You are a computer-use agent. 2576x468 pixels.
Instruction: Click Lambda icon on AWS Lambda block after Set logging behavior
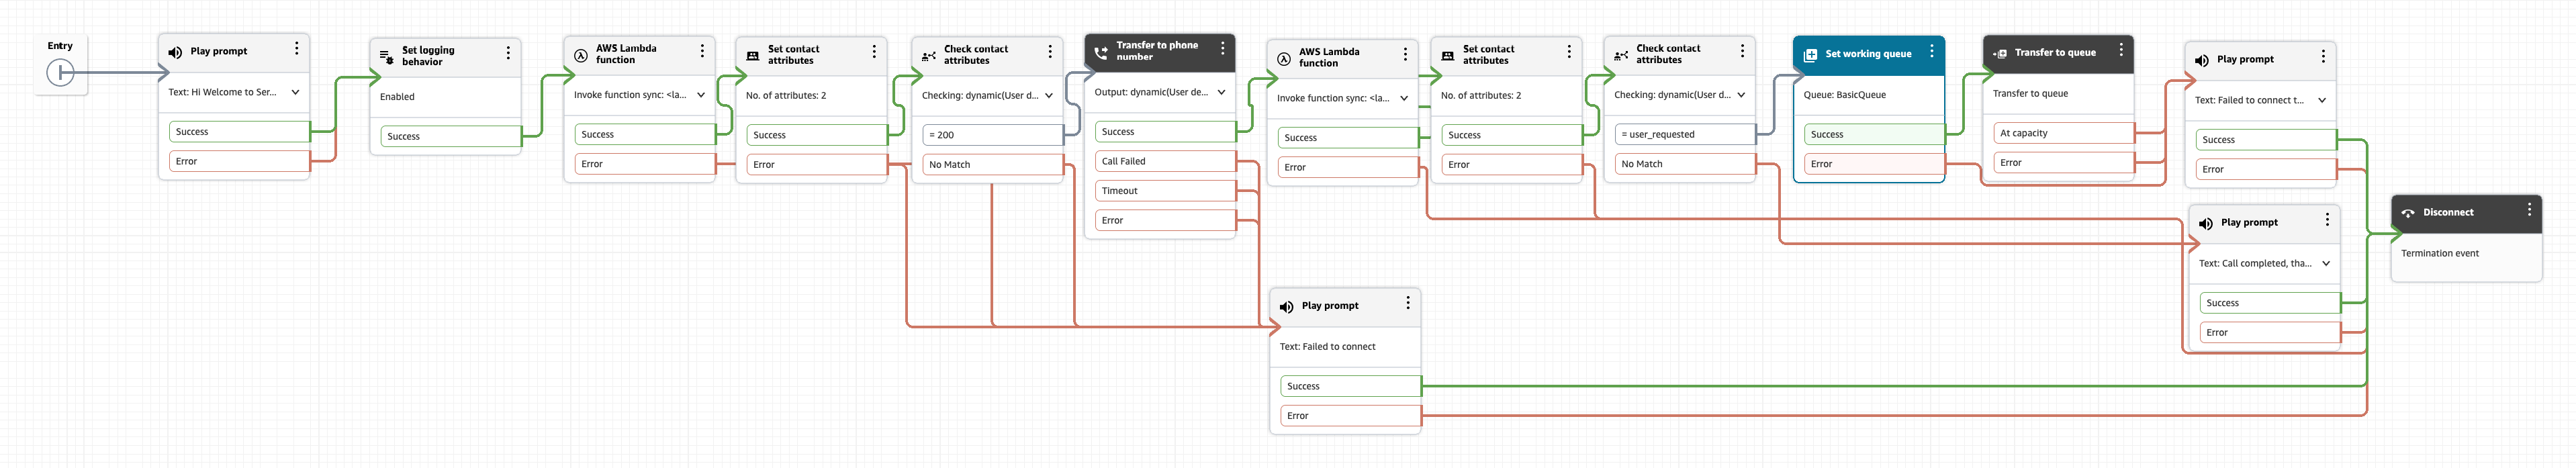581,55
